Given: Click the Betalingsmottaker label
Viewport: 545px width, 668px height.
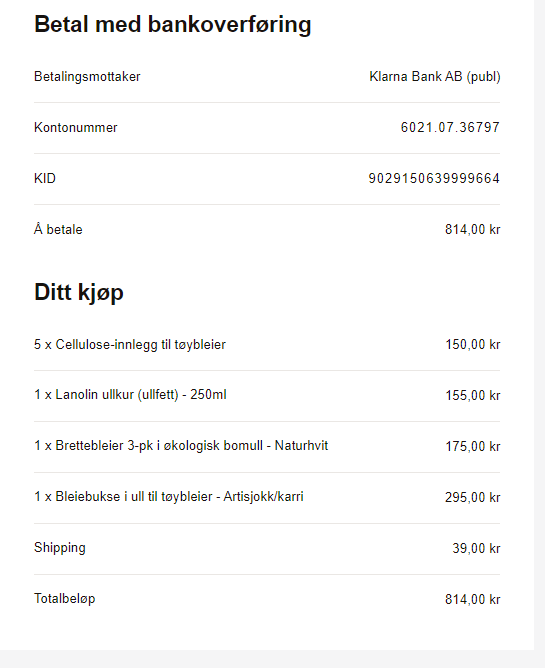Looking at the screenshot, I should coord(87,77).
